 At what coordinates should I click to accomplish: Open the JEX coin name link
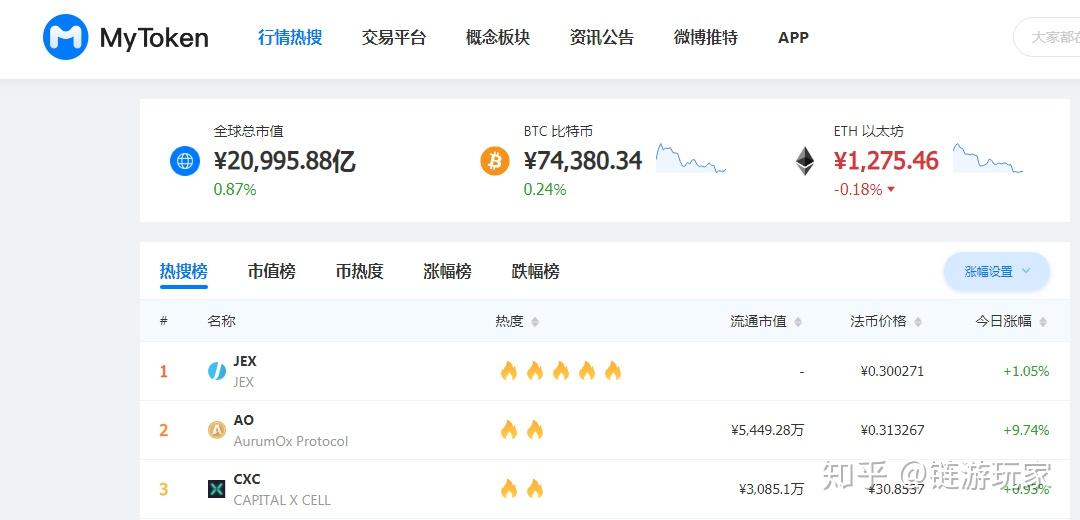pyautogui.click(x=245, y=361)
